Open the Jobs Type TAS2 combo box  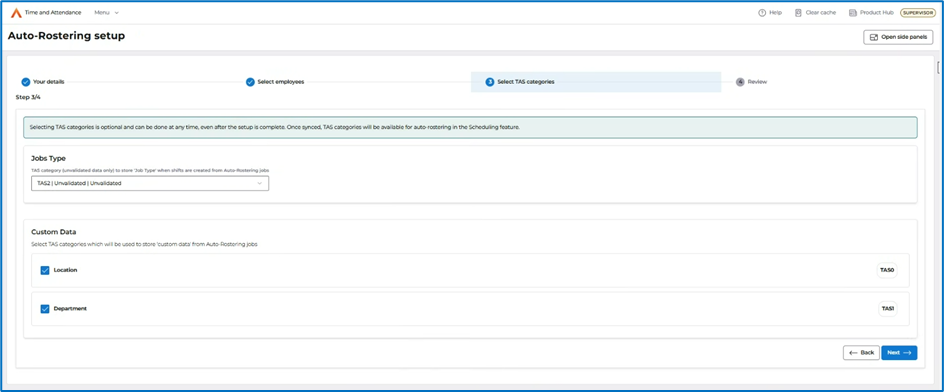(x=150, y=184)
